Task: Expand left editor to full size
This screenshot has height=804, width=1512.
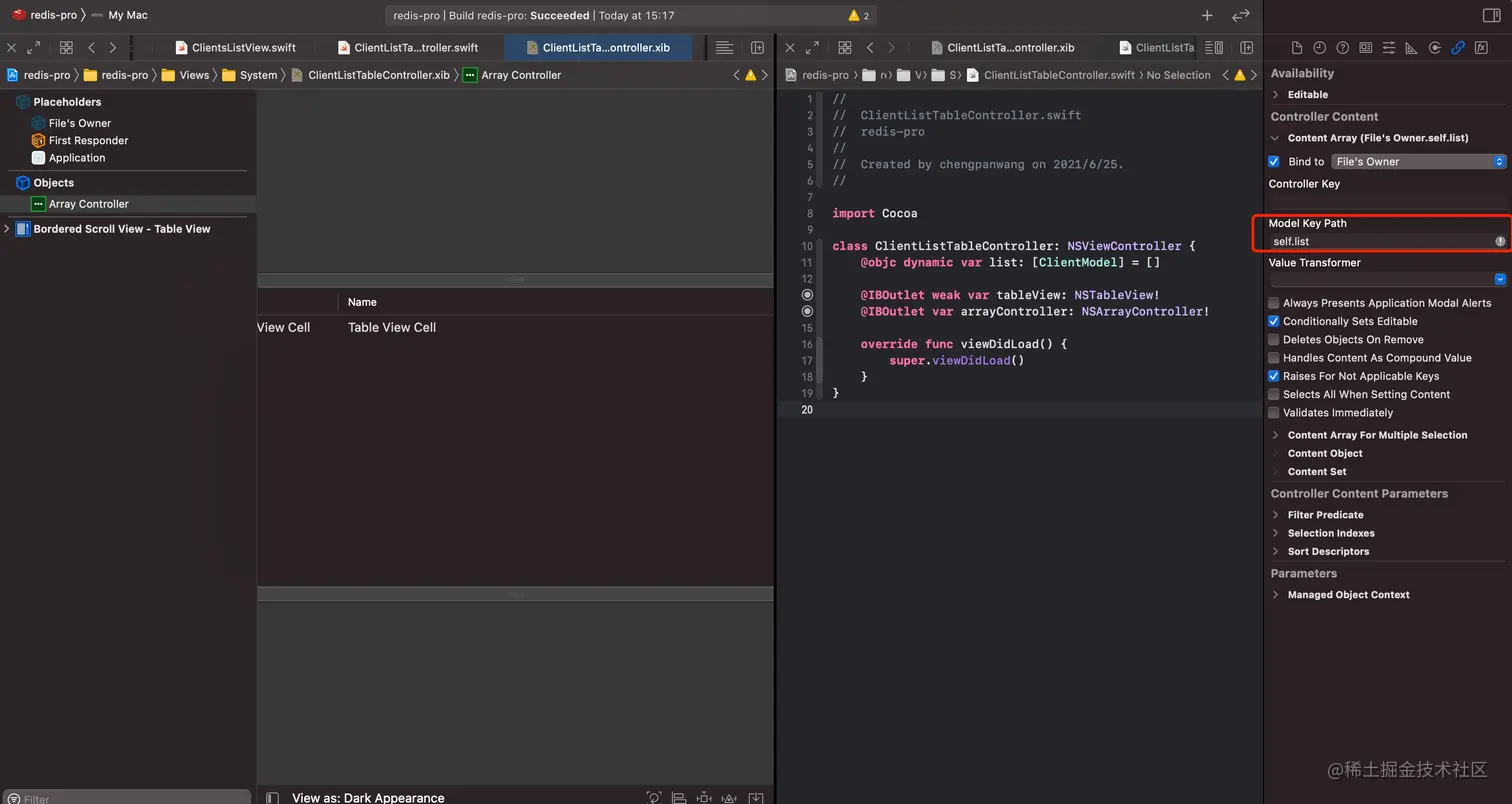Action: [x=34, y=47]
